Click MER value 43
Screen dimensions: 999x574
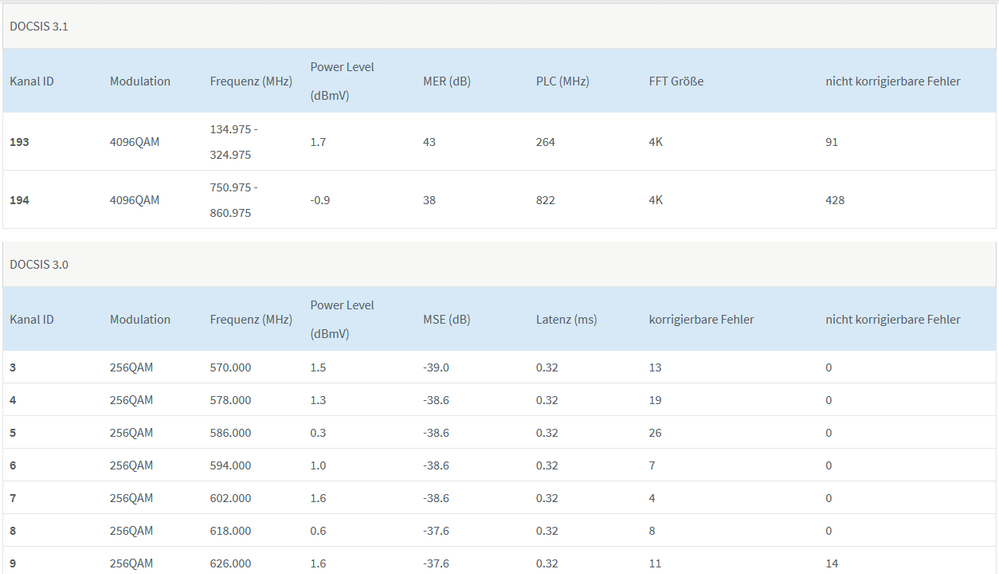pyautogui.click(x=429, y=142)
